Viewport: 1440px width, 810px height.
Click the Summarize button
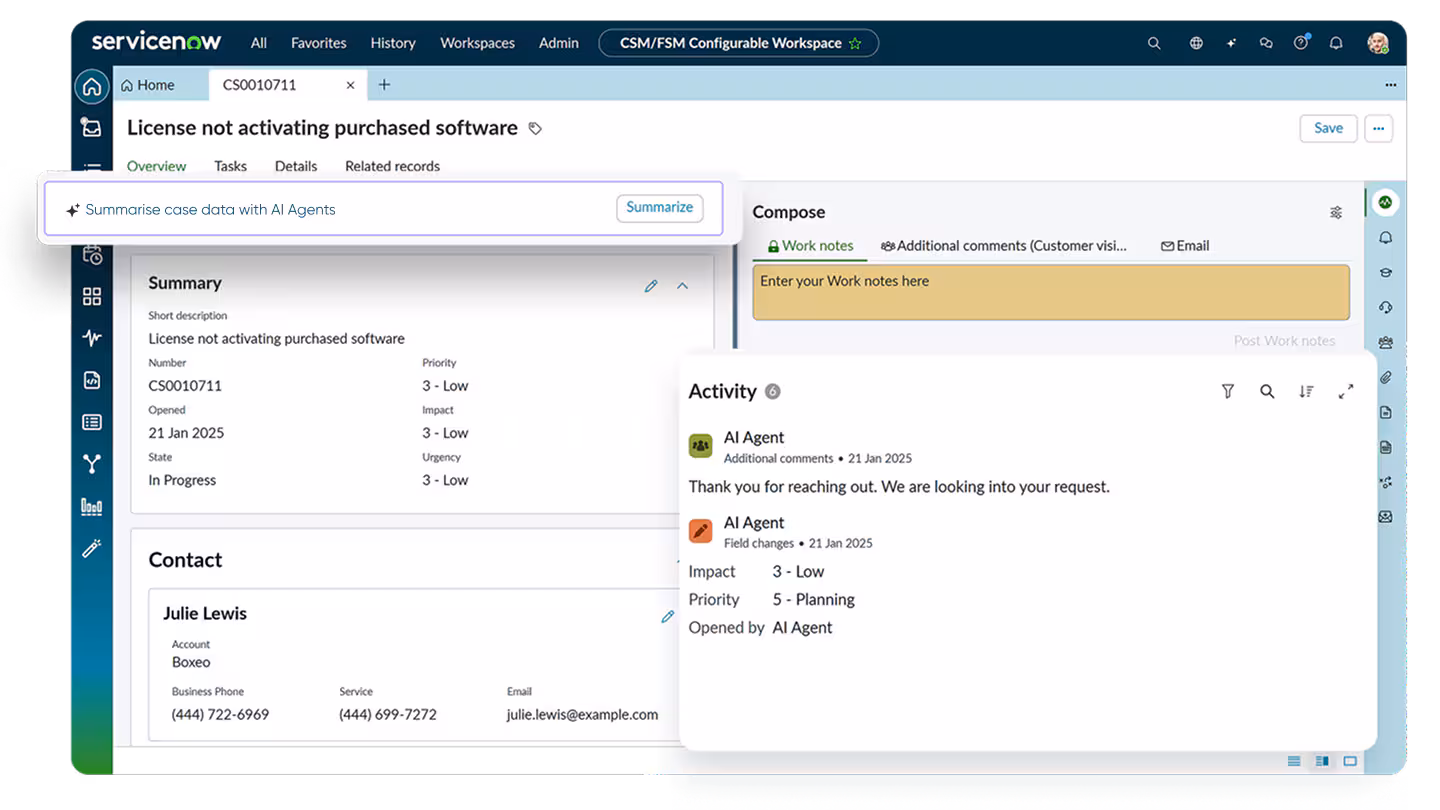pos(660,208)
